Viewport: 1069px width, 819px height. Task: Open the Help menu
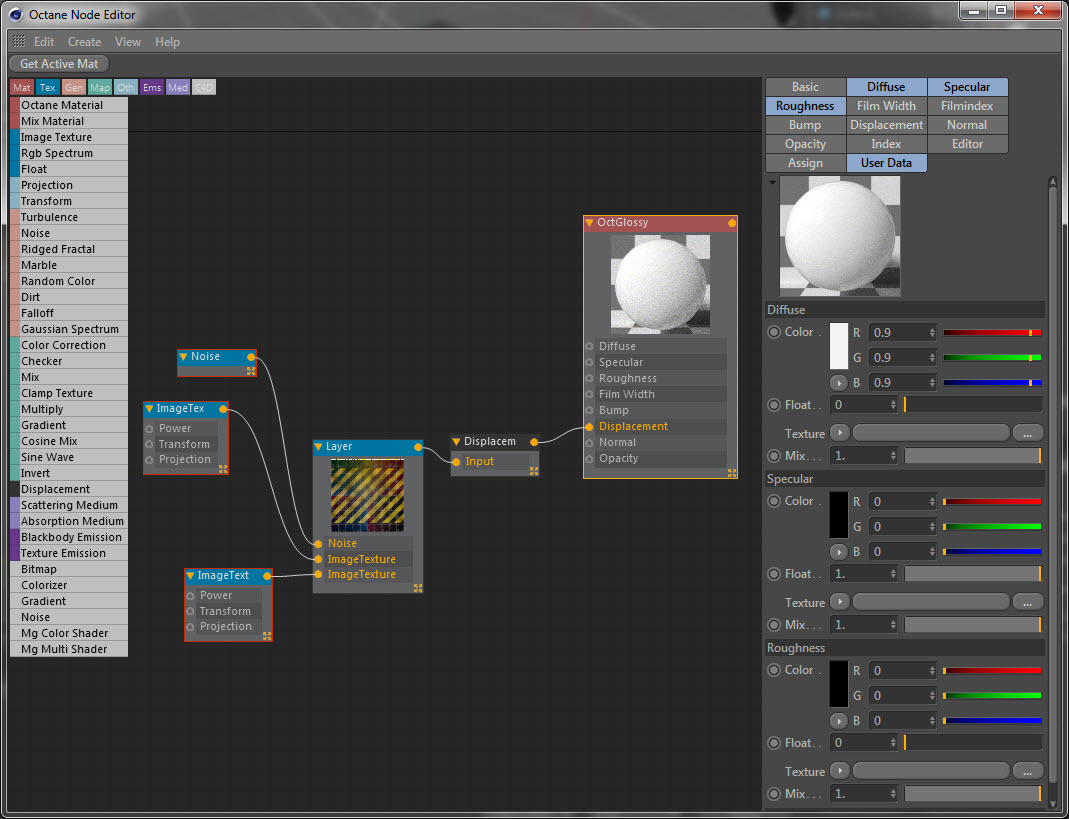point(167,42)
